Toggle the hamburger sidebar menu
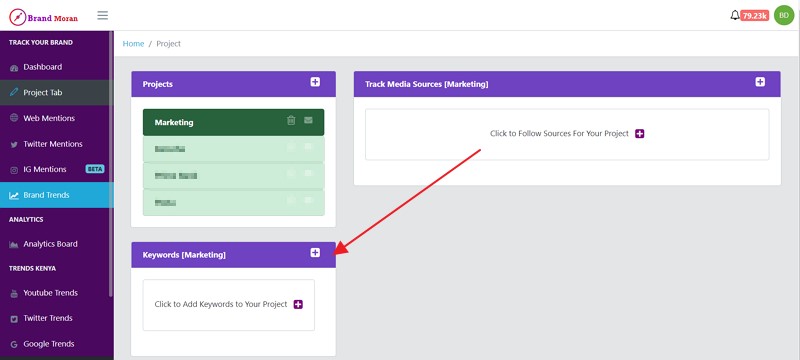The width and height of the screenshot is (800, 360). (x=103, y=15)
